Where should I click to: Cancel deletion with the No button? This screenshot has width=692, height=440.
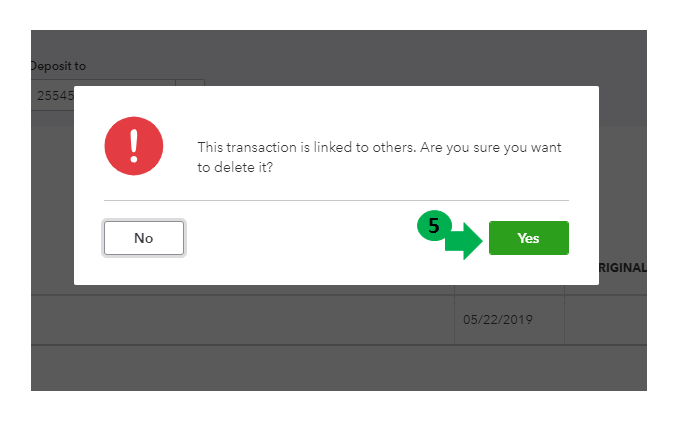(143, 238)
